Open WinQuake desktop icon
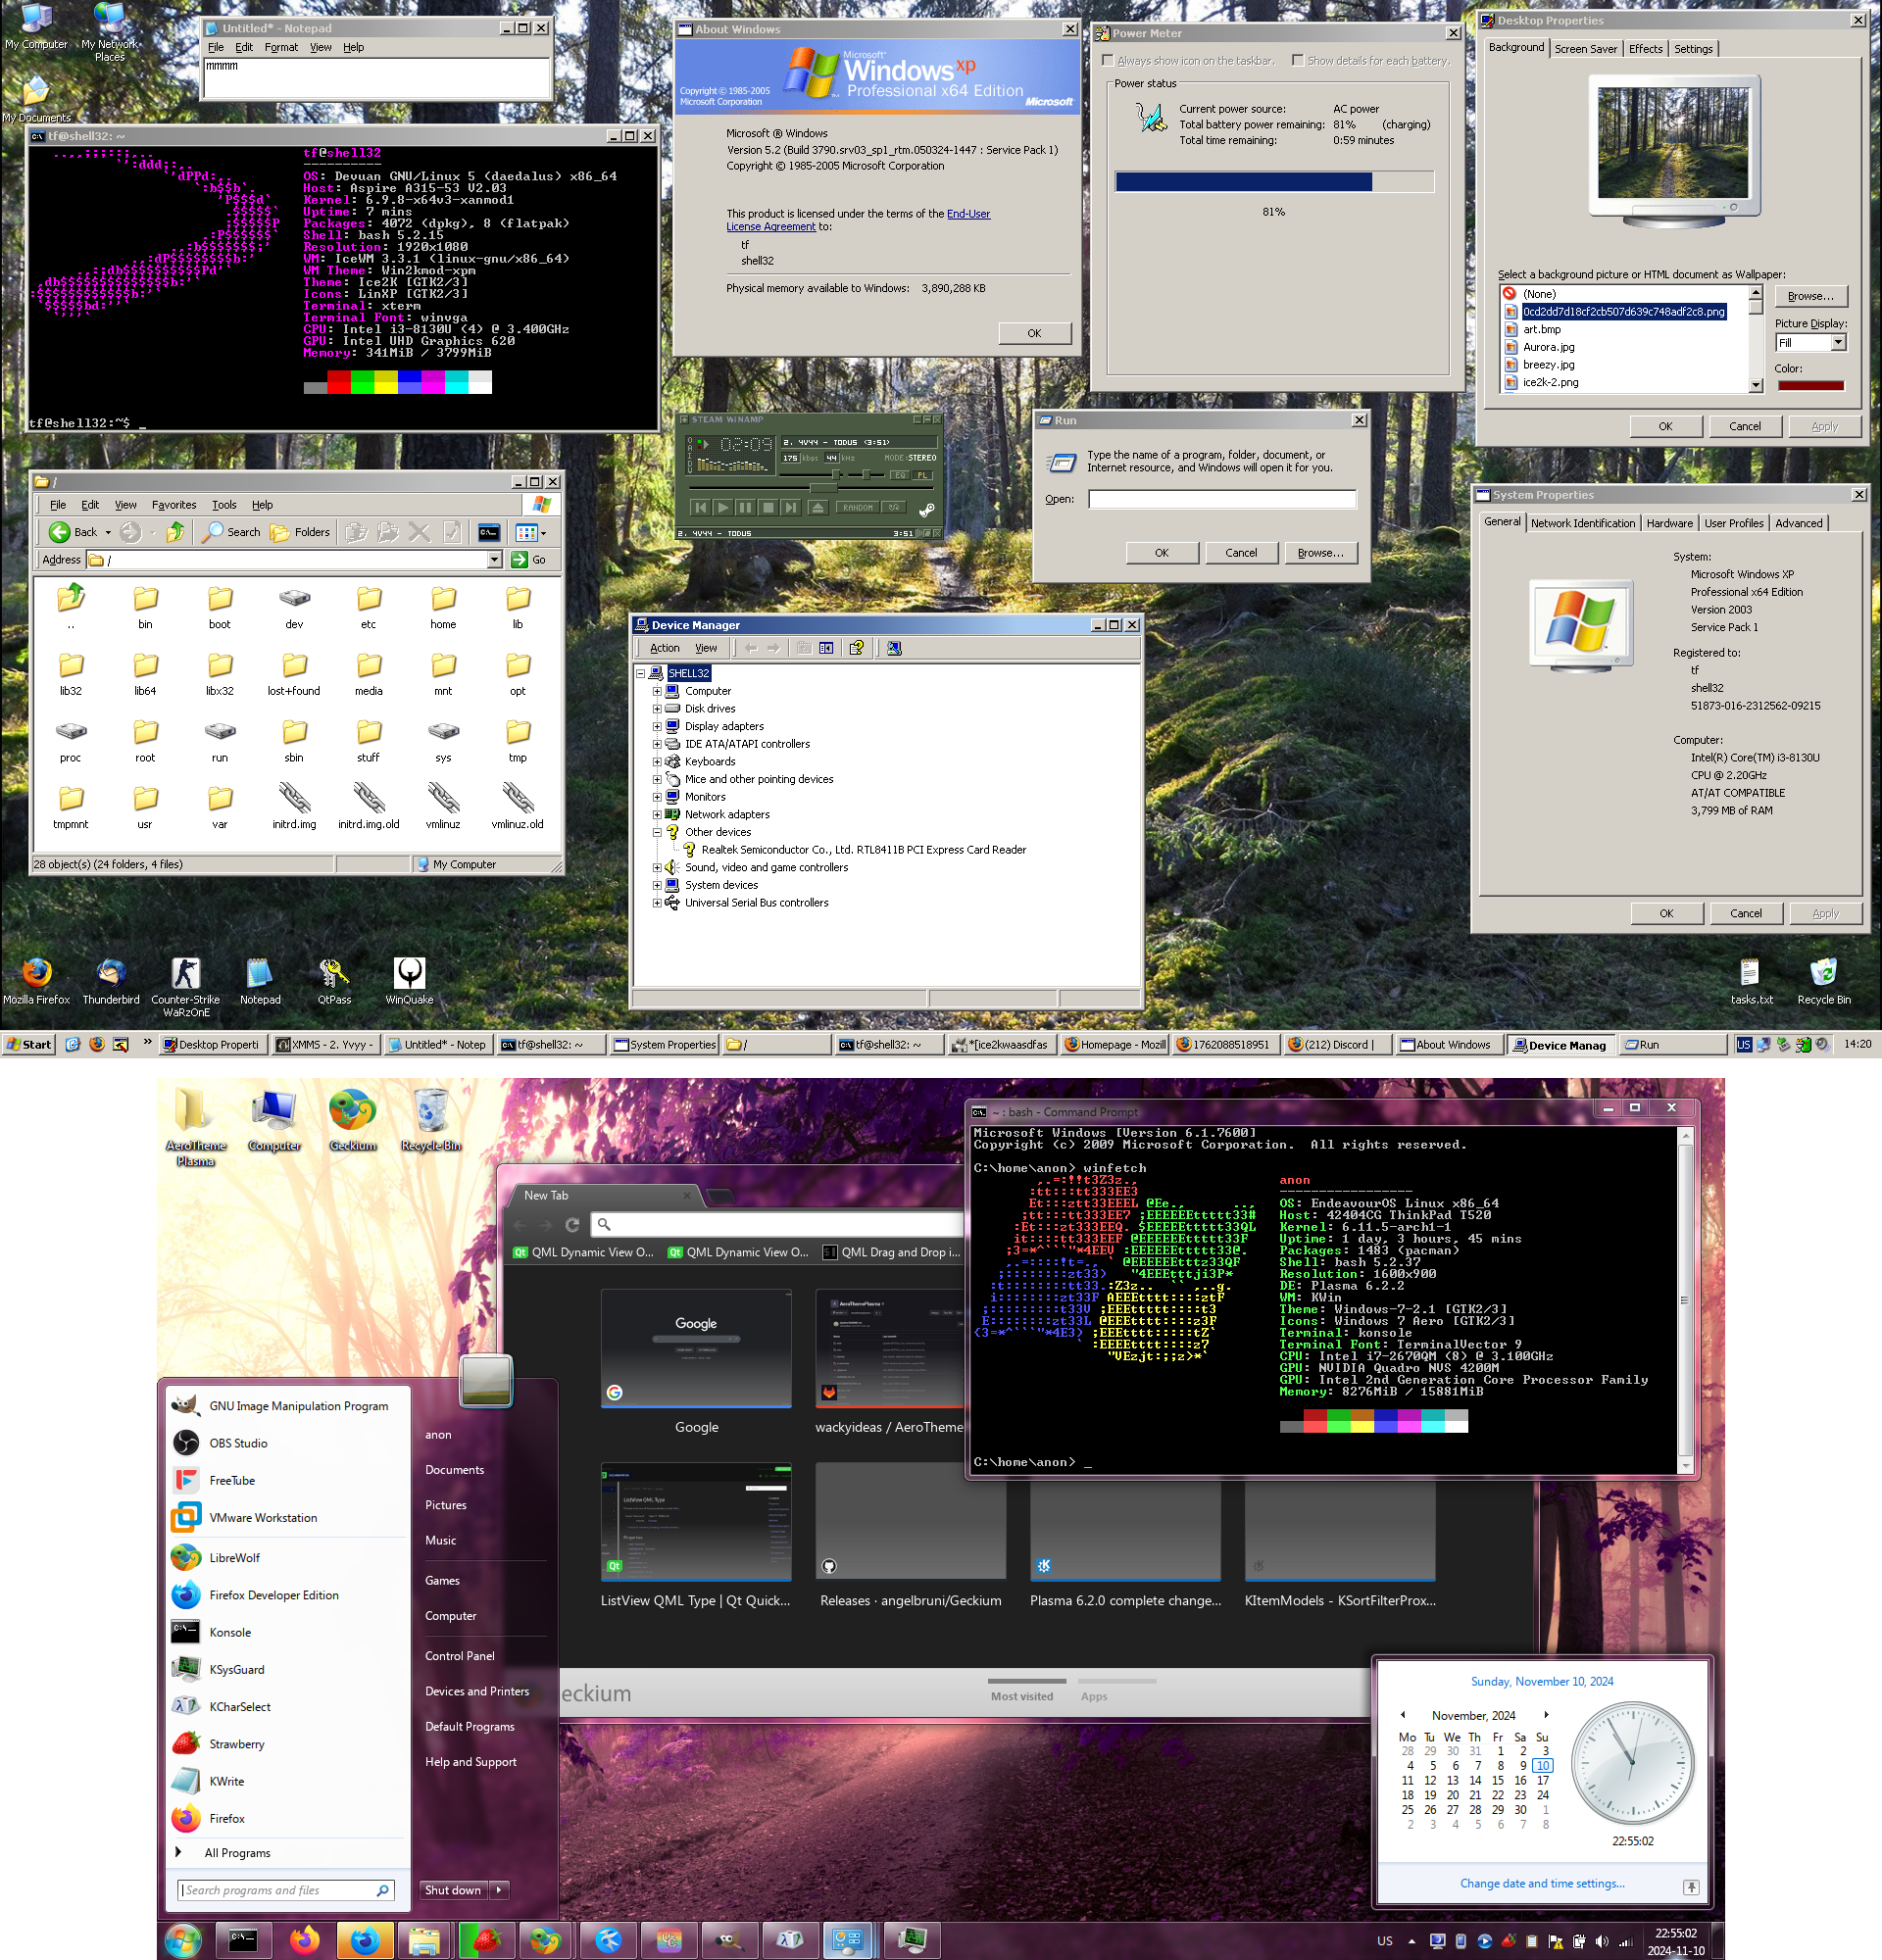Screen dimensions: 1882x1960 (x=409, y=975)
